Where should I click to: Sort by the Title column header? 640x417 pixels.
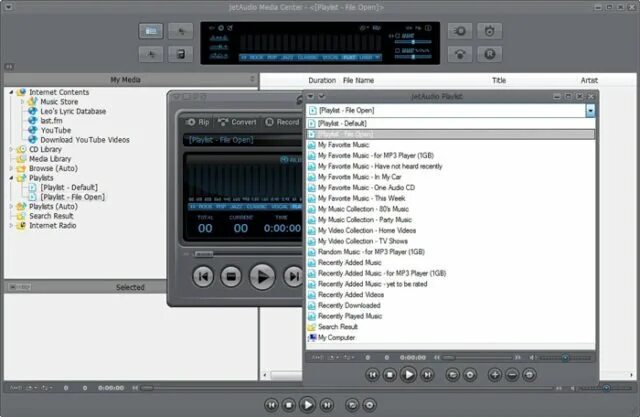click(499, 80)
